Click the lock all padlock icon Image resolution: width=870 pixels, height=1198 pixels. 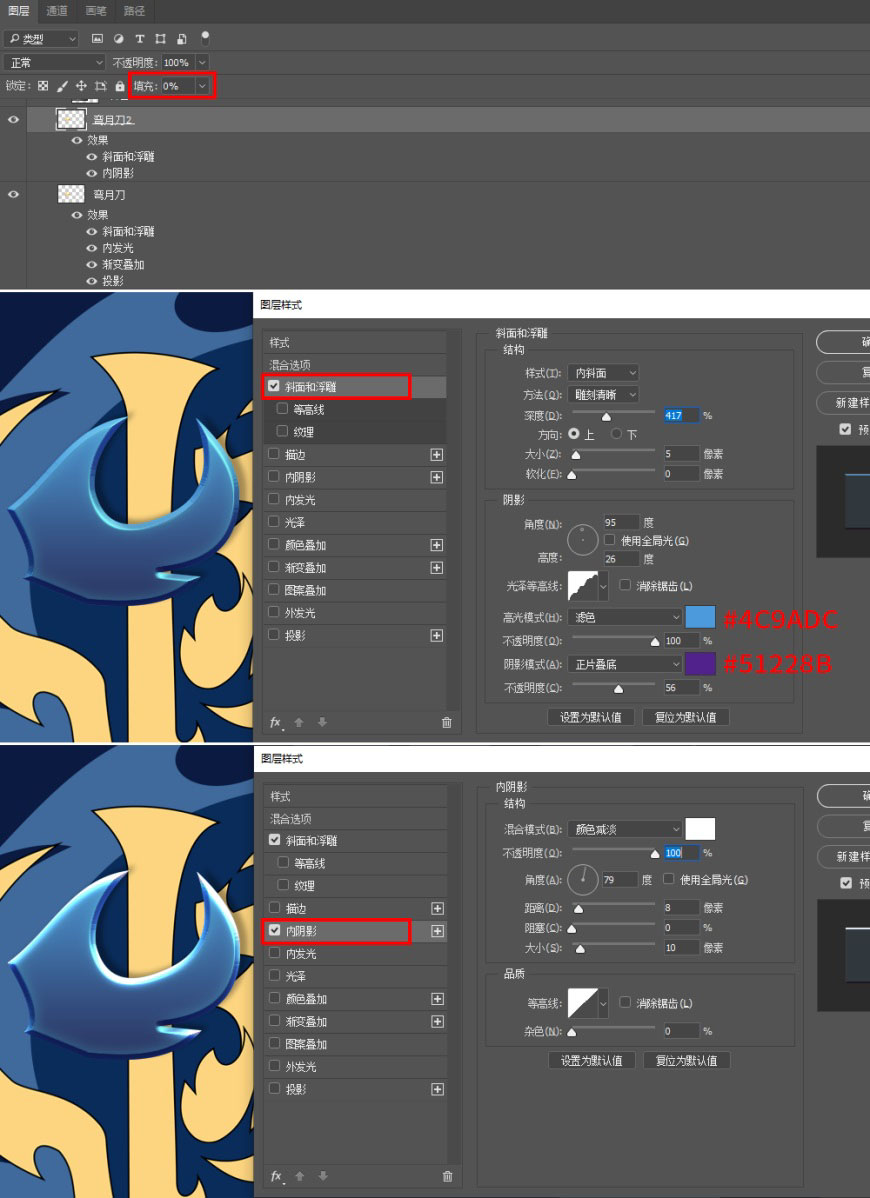point(120,86)
